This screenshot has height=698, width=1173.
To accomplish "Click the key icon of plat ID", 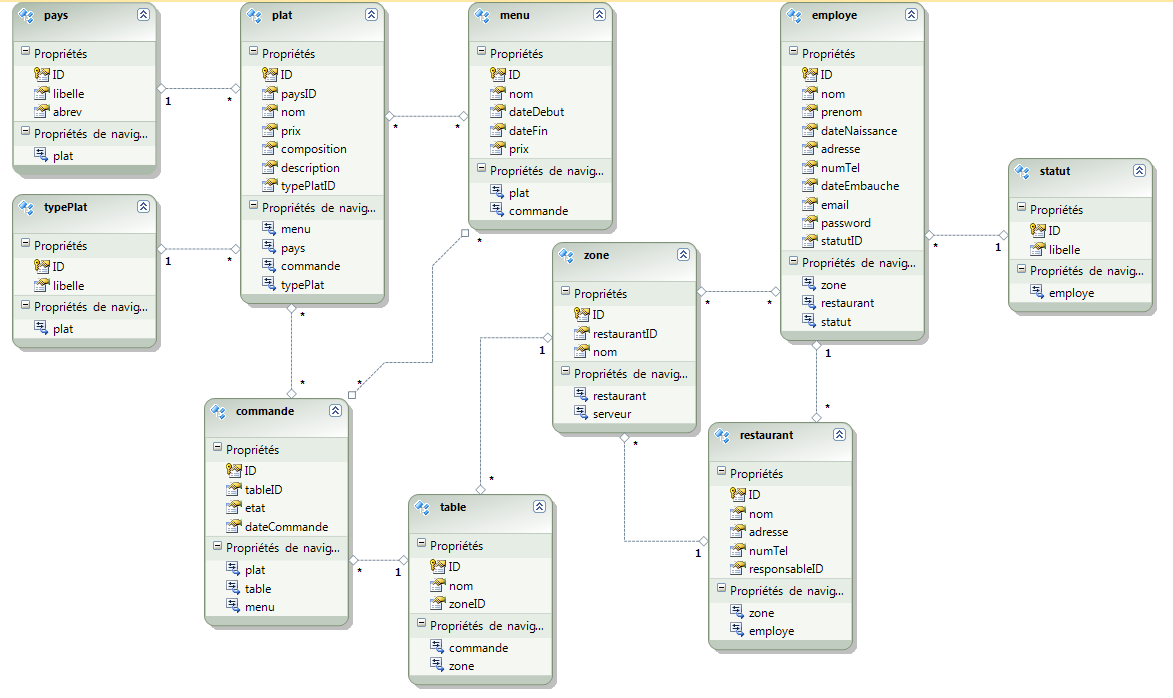I will click(x=270, y=74).
